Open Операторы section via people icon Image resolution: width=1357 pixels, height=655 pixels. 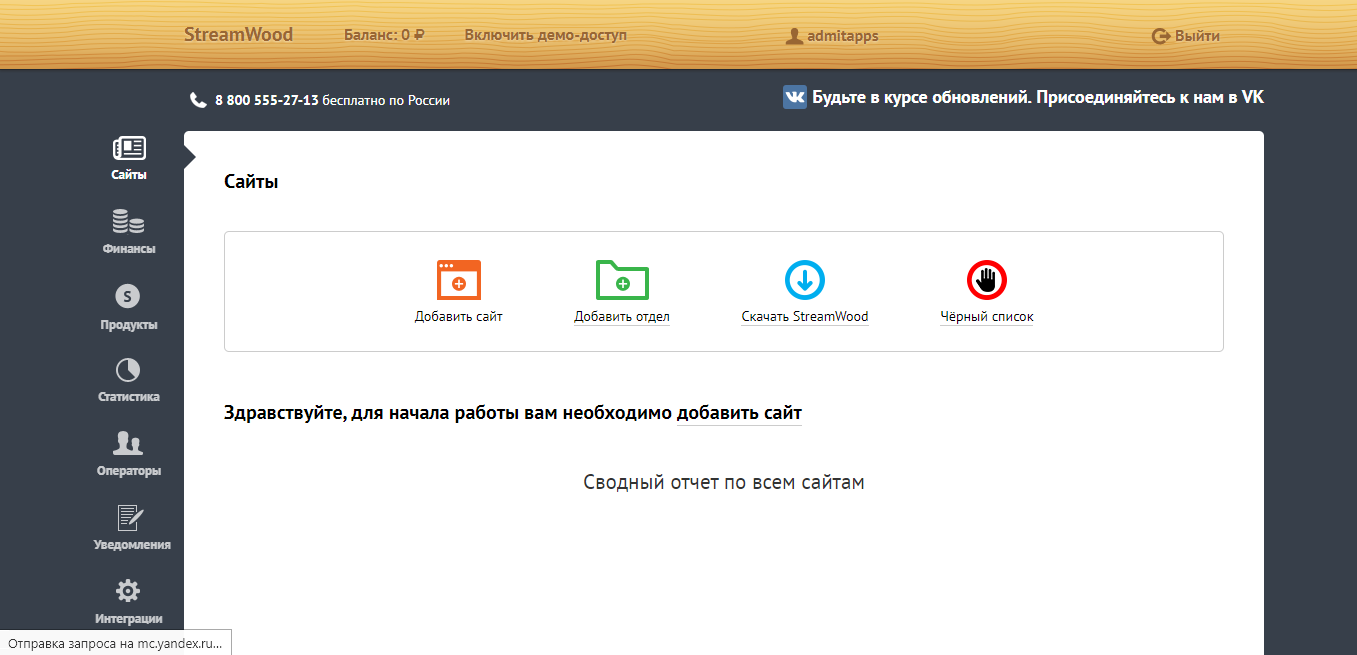[x=128, y=443]
